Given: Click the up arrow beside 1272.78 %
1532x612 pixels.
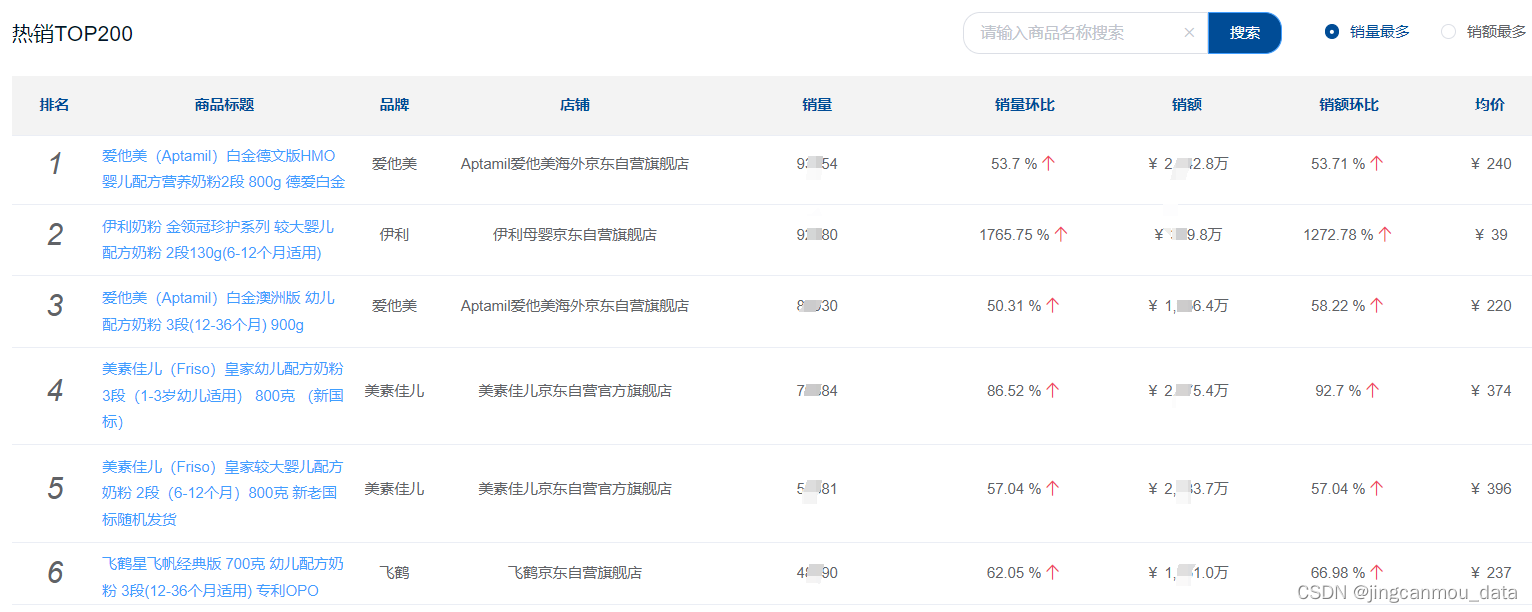Looking at the screenshot, I should (1385, 235).
